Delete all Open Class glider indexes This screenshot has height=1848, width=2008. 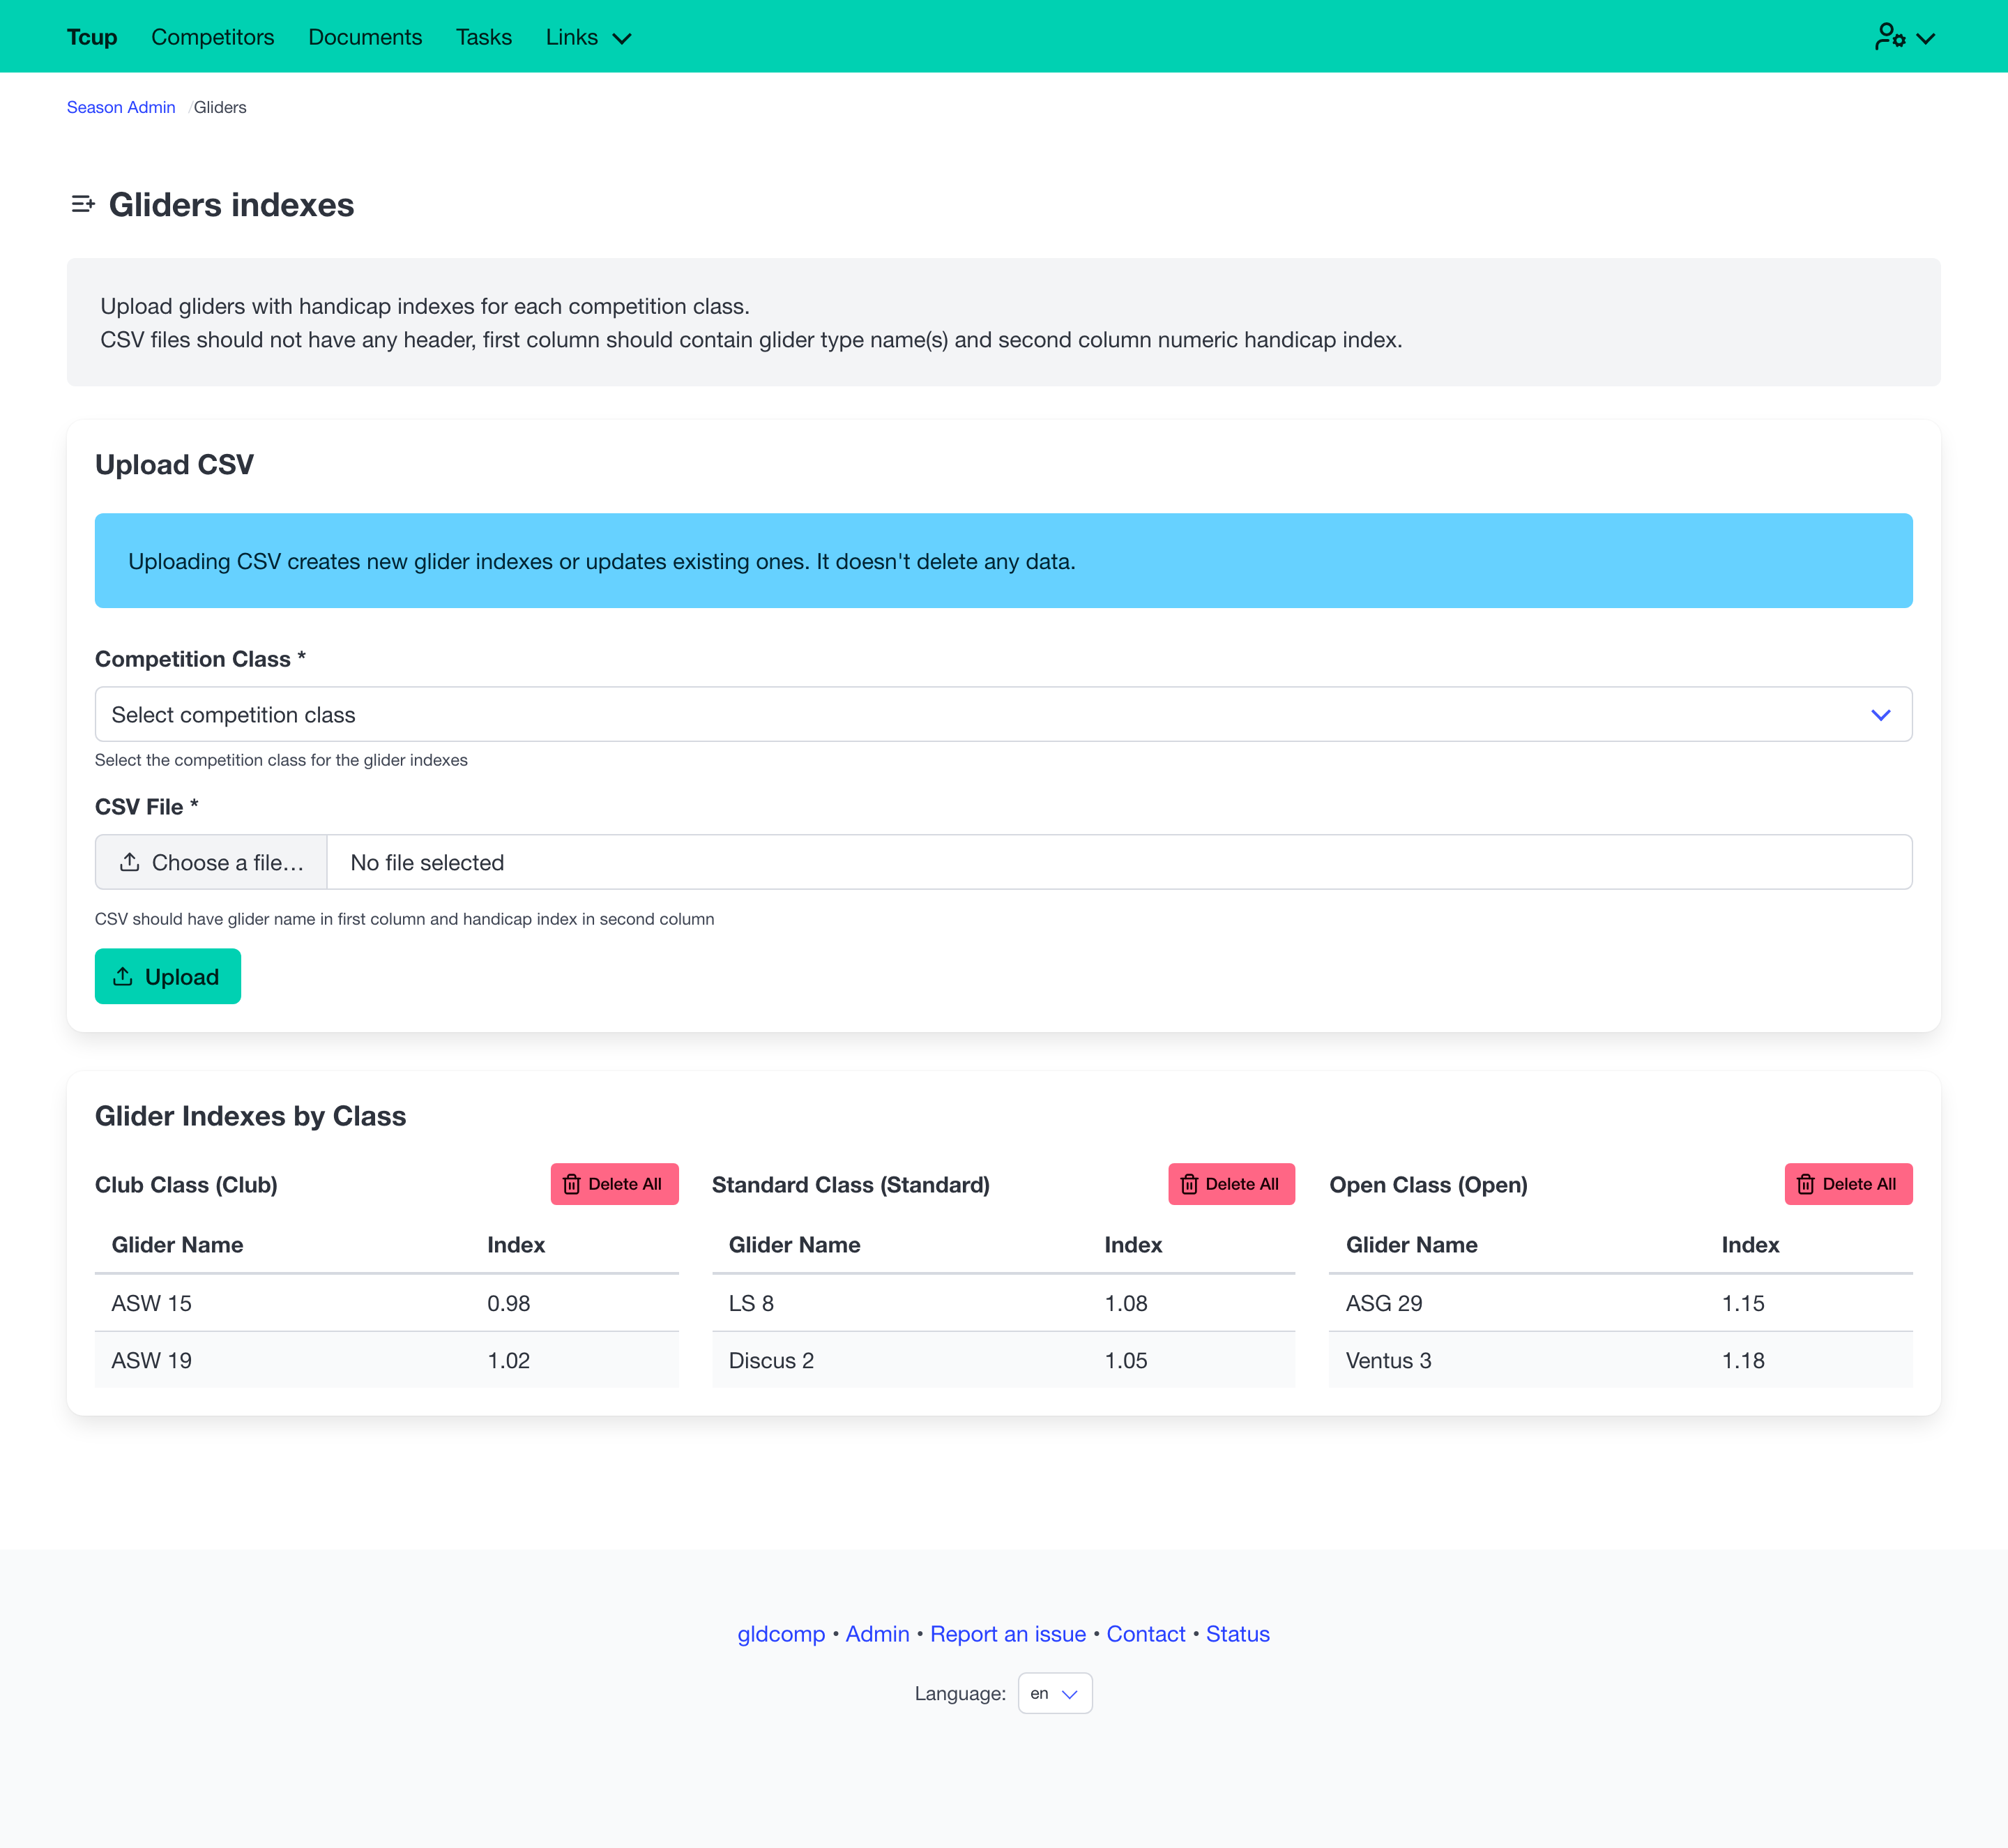(x=1848, y=1184)
